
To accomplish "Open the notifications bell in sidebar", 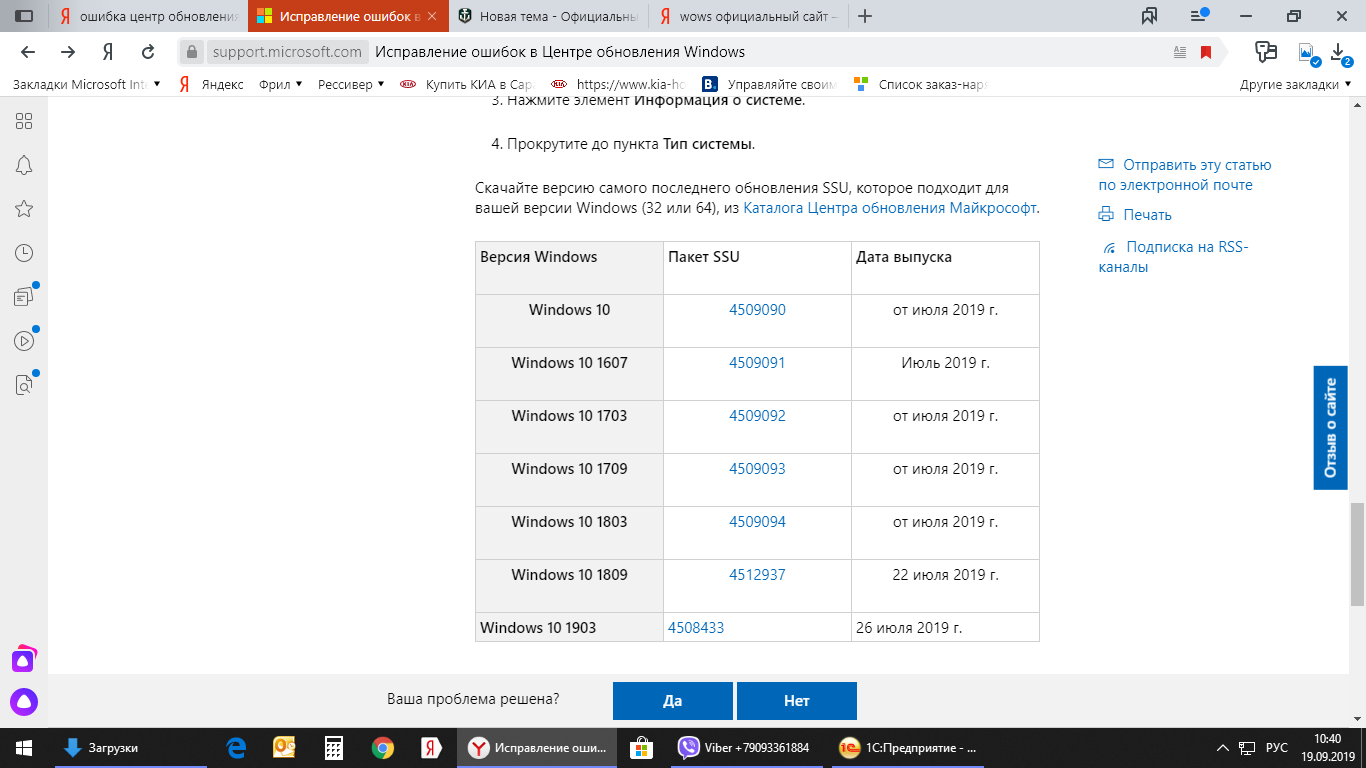I will (24, 165).
